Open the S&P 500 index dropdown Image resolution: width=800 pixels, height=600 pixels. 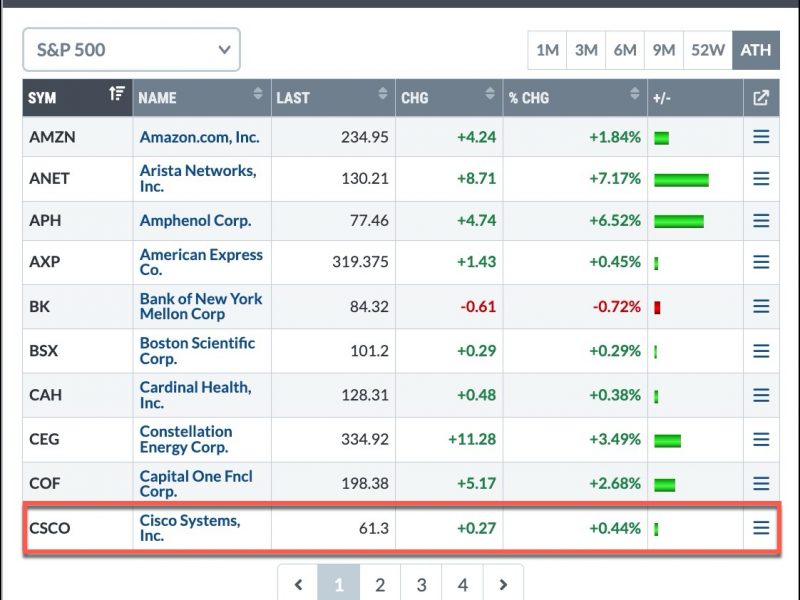point(131,49)
